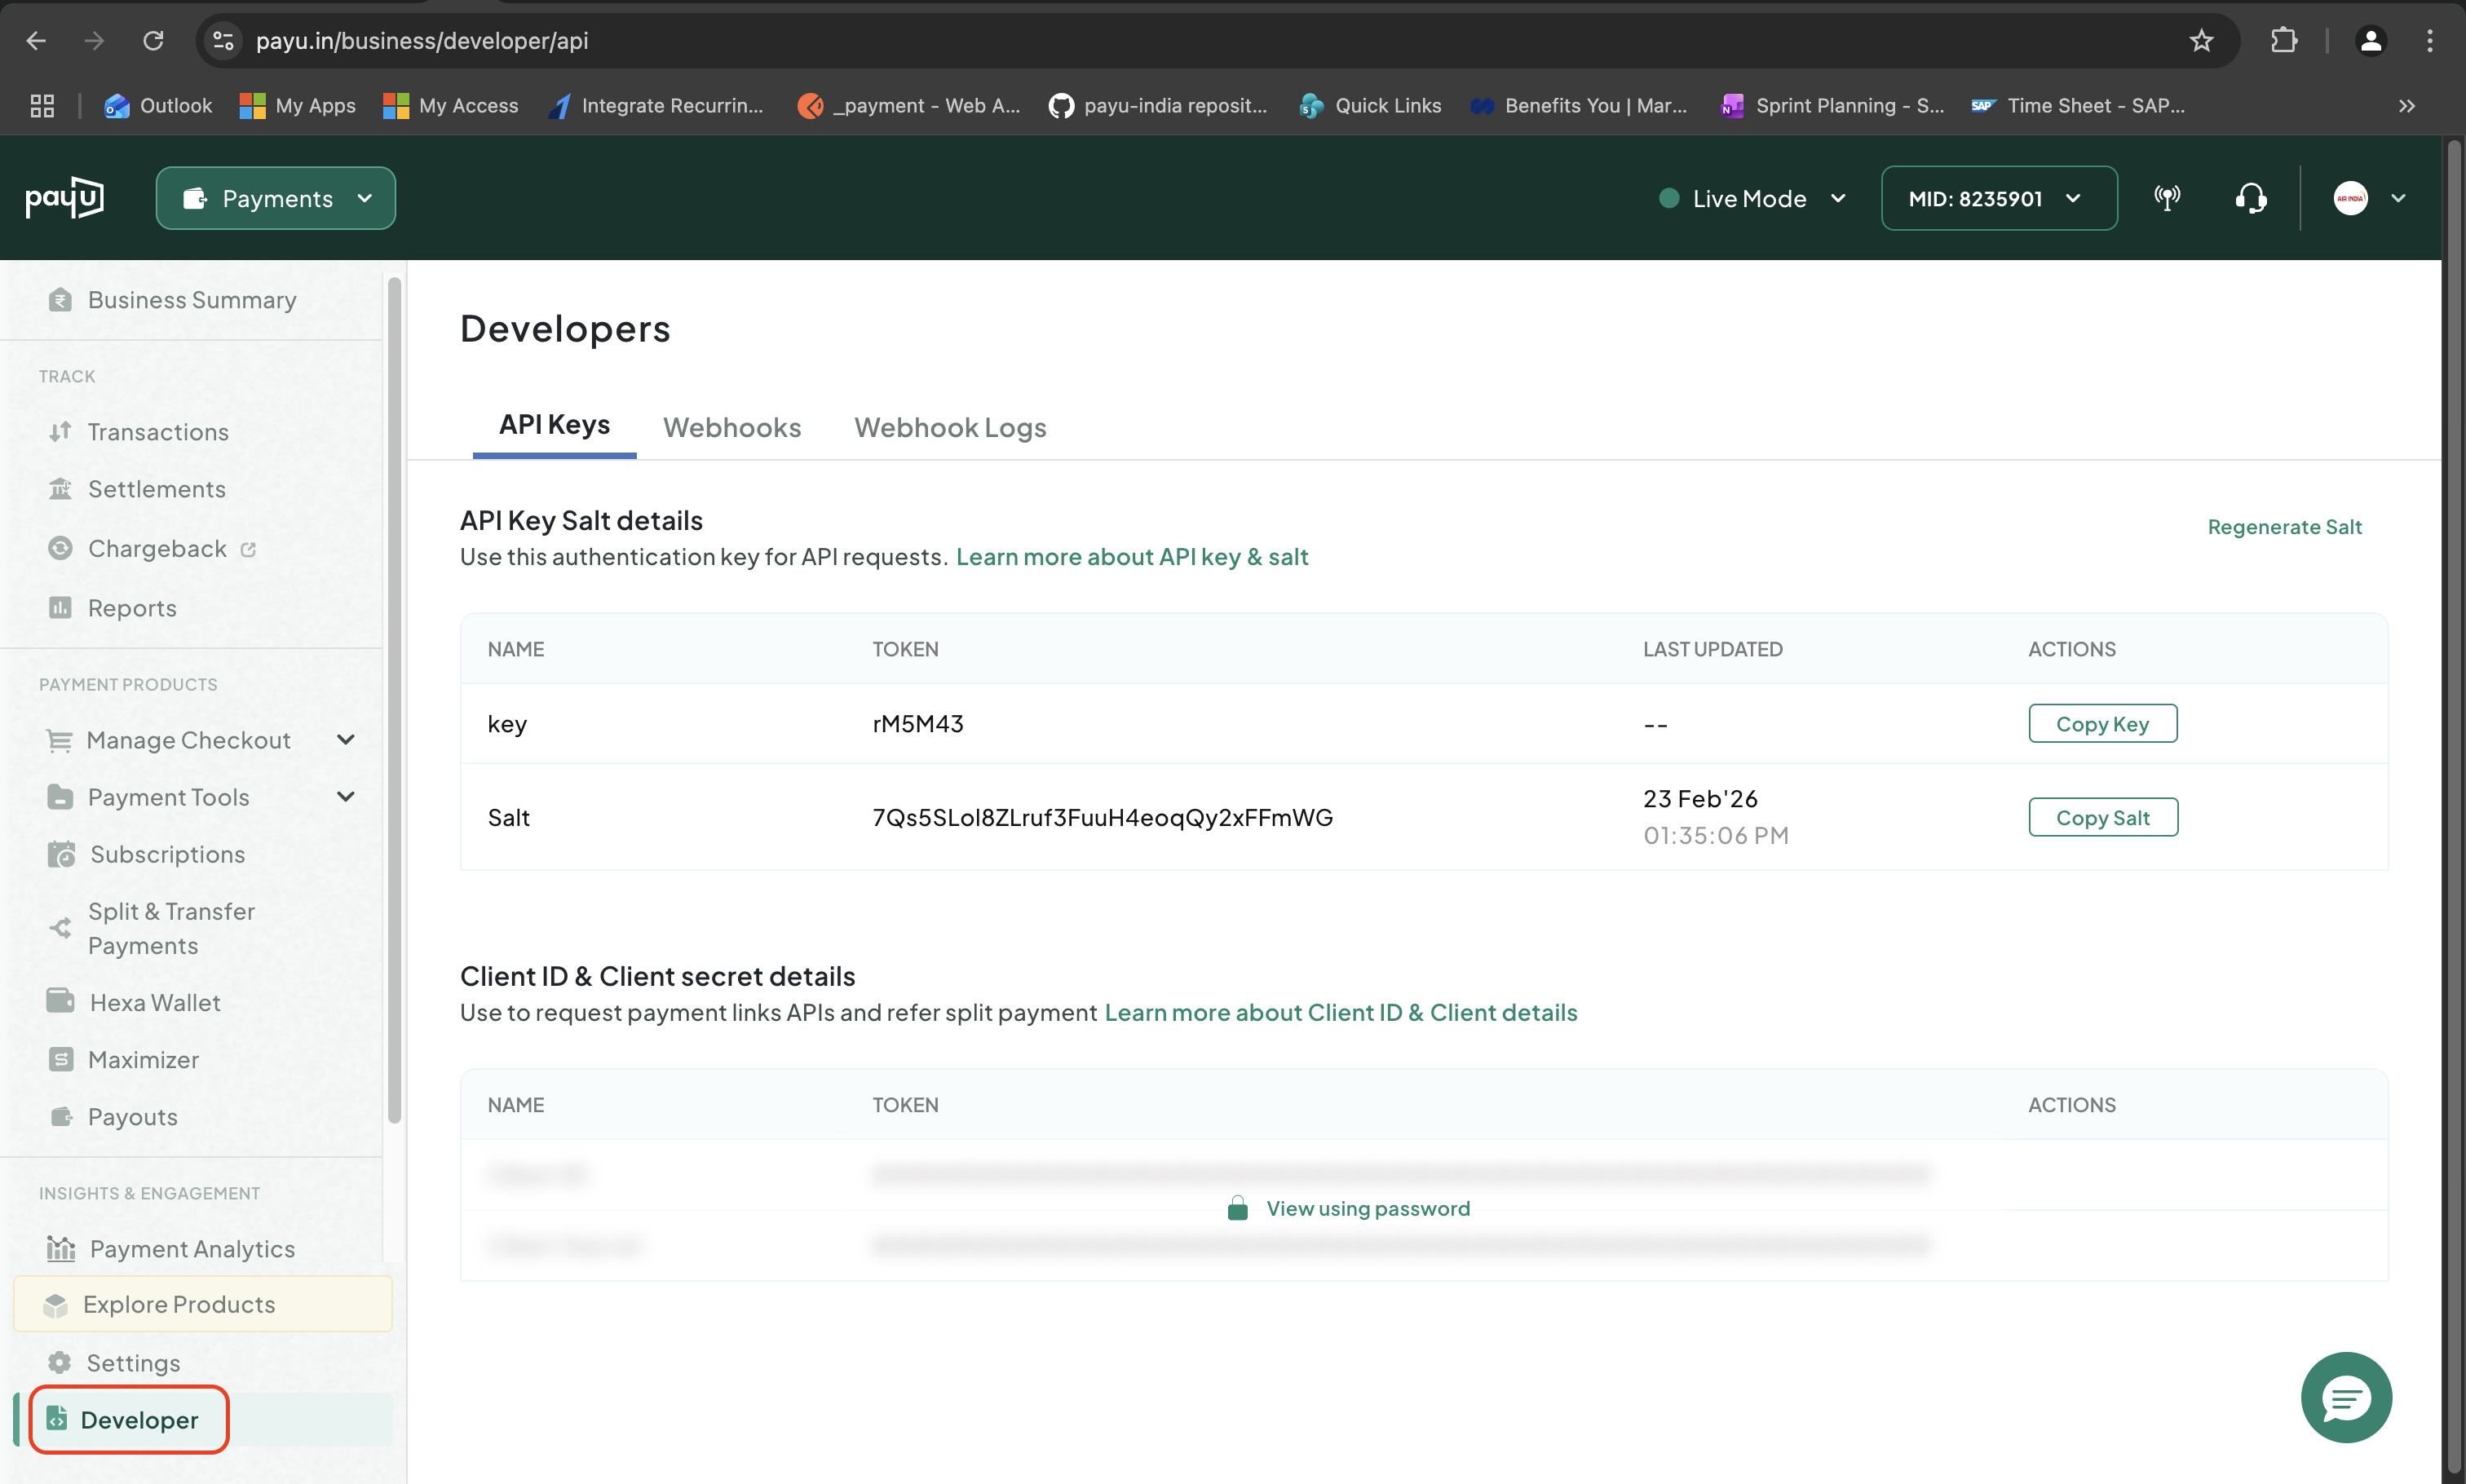Switch to the Webhook Logs tab
This screenshot has height=1484, width=2466.
point(949,428)
